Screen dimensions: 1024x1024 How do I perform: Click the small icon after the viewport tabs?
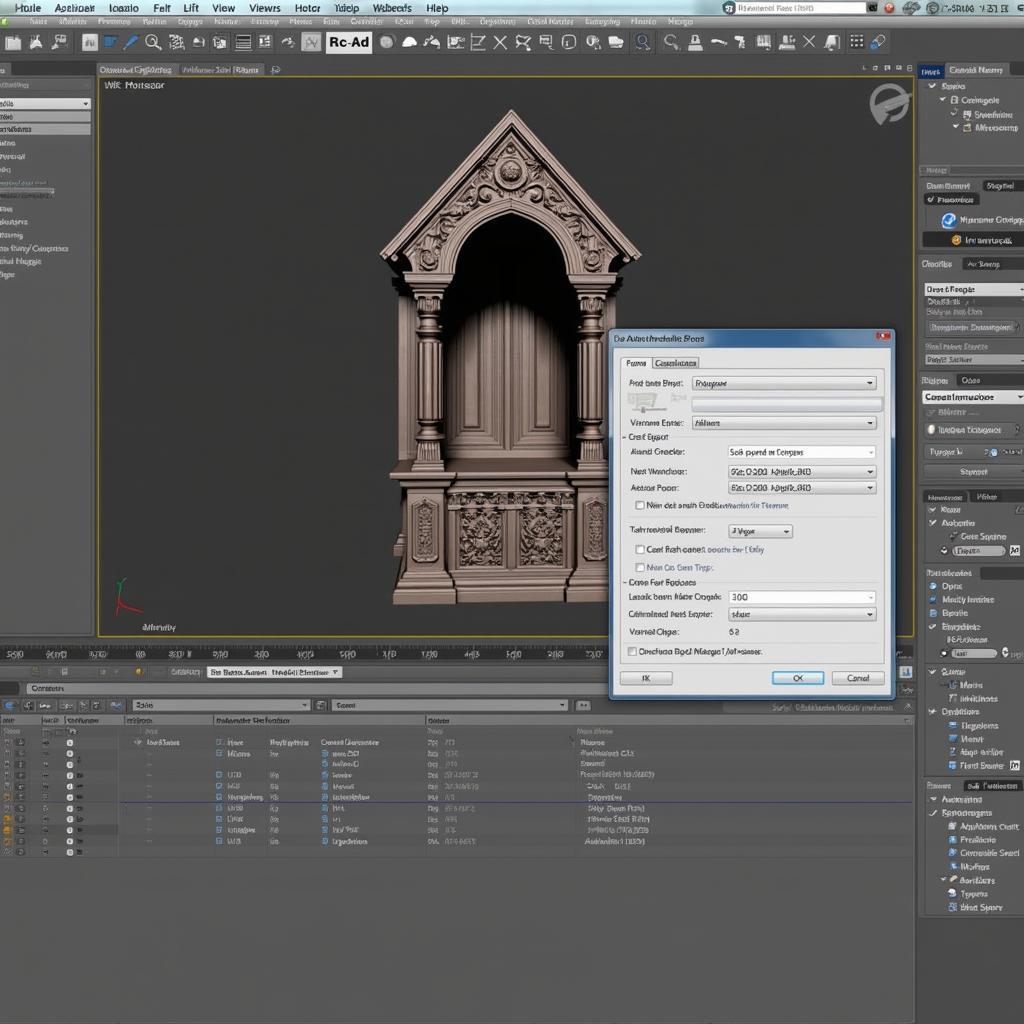276,70
